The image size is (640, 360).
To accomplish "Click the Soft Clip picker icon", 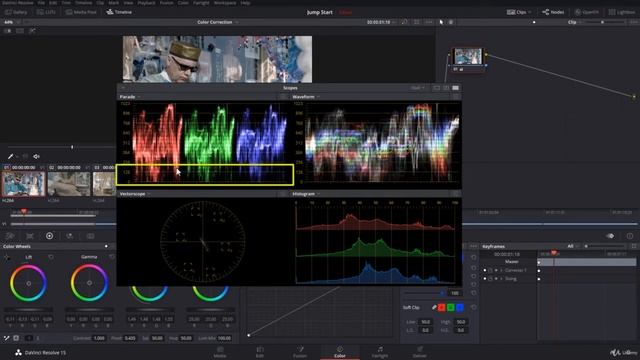I will (434, 307).
